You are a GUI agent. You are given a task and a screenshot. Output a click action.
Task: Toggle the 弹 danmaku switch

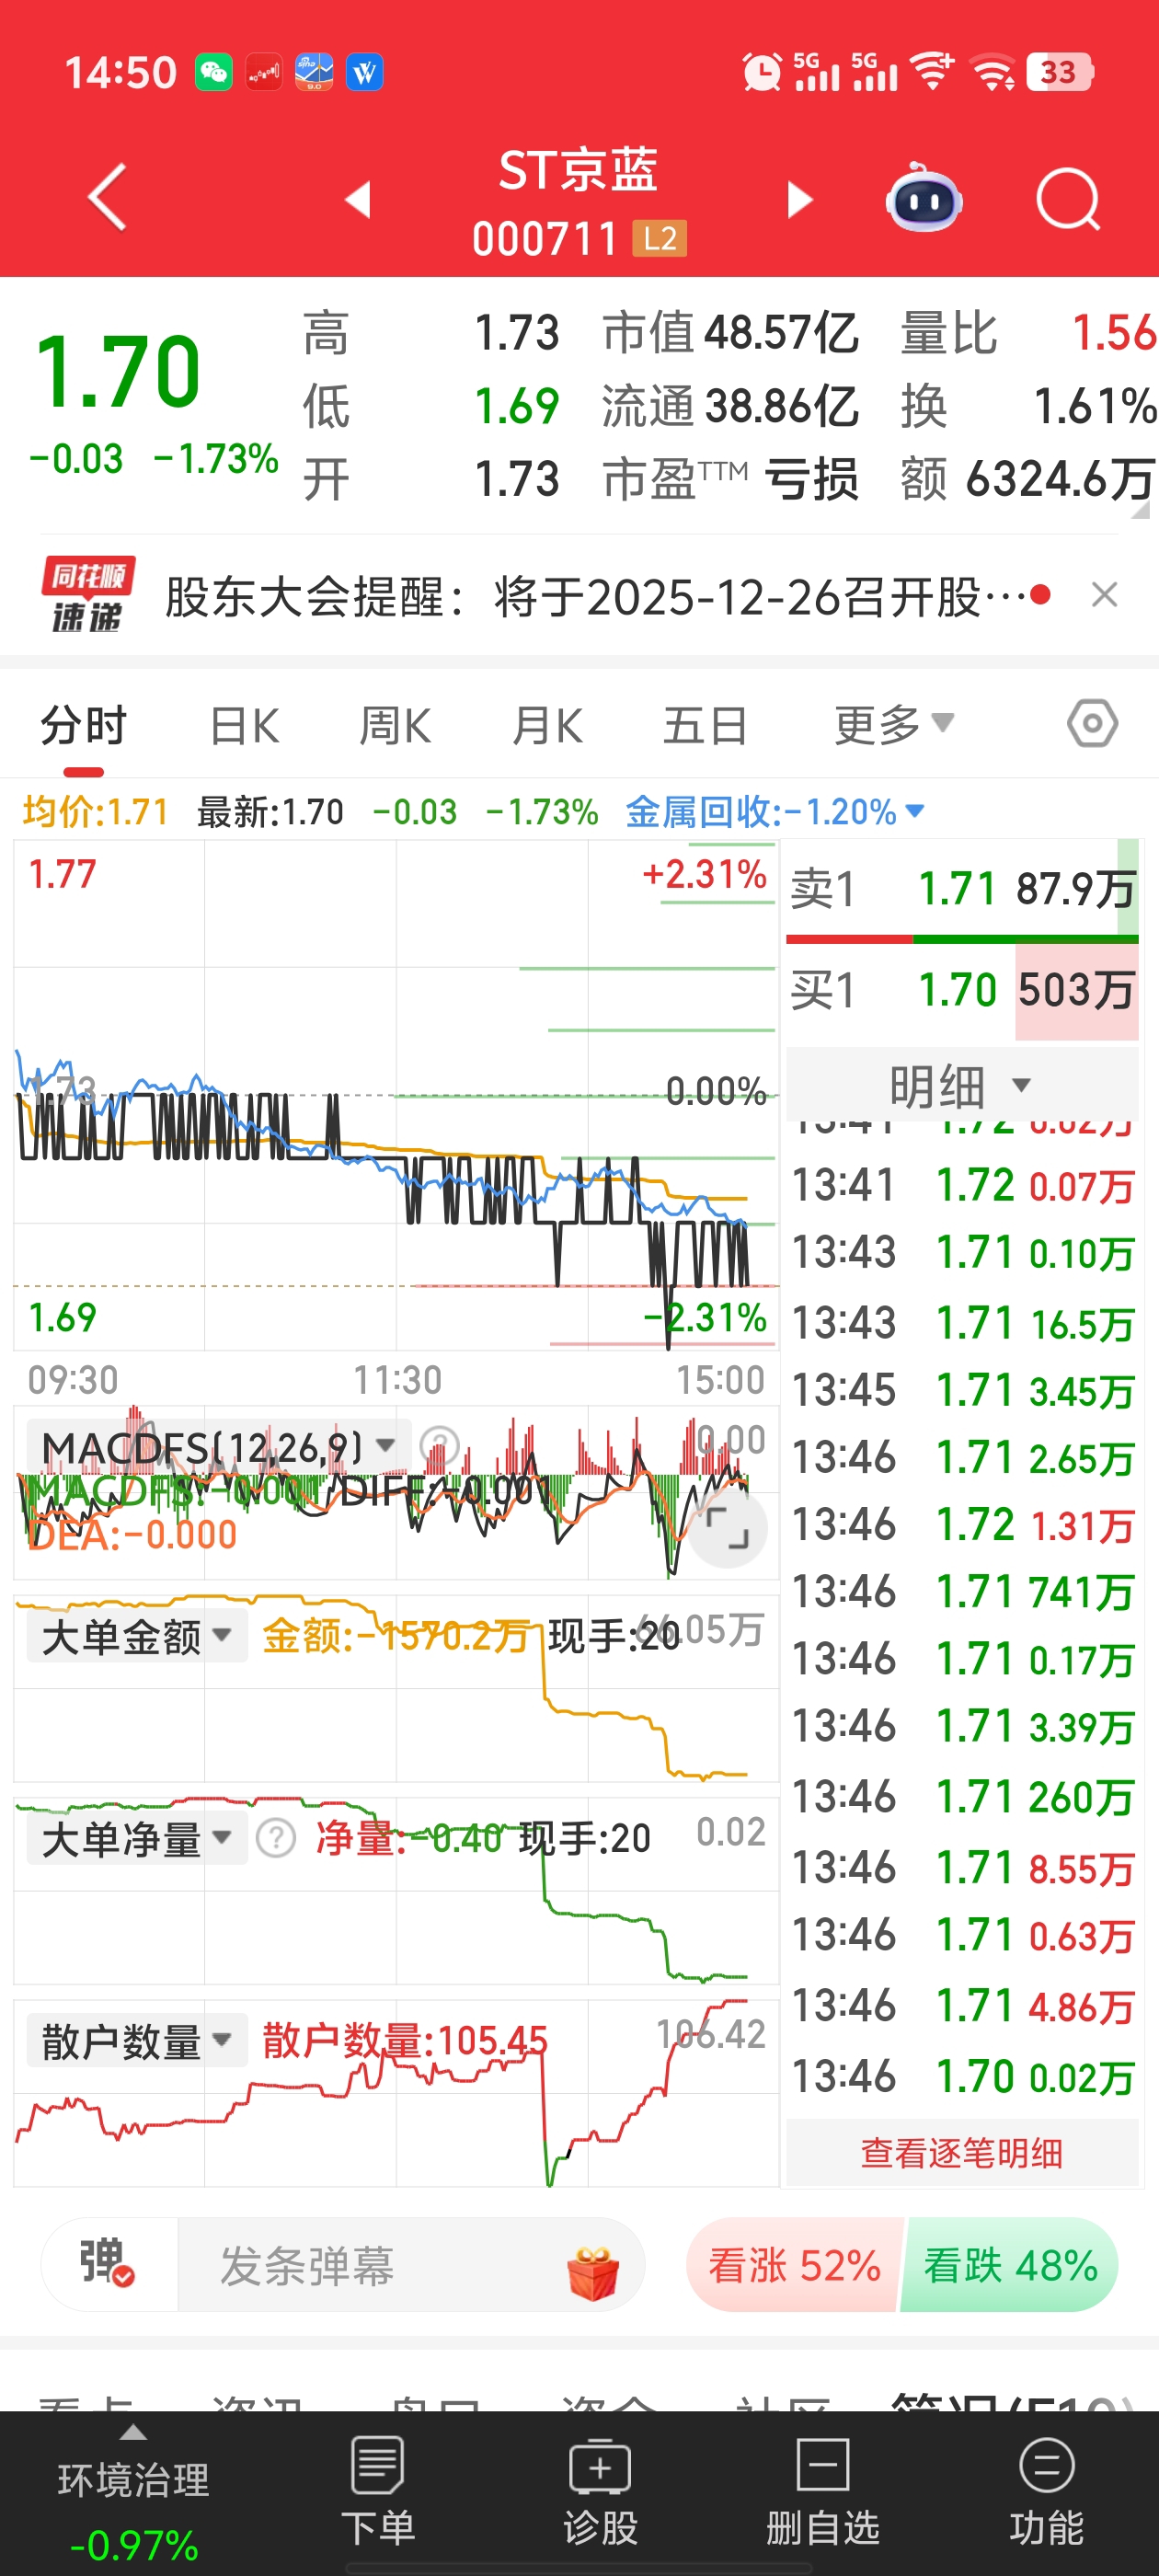tap(108, 2264)
